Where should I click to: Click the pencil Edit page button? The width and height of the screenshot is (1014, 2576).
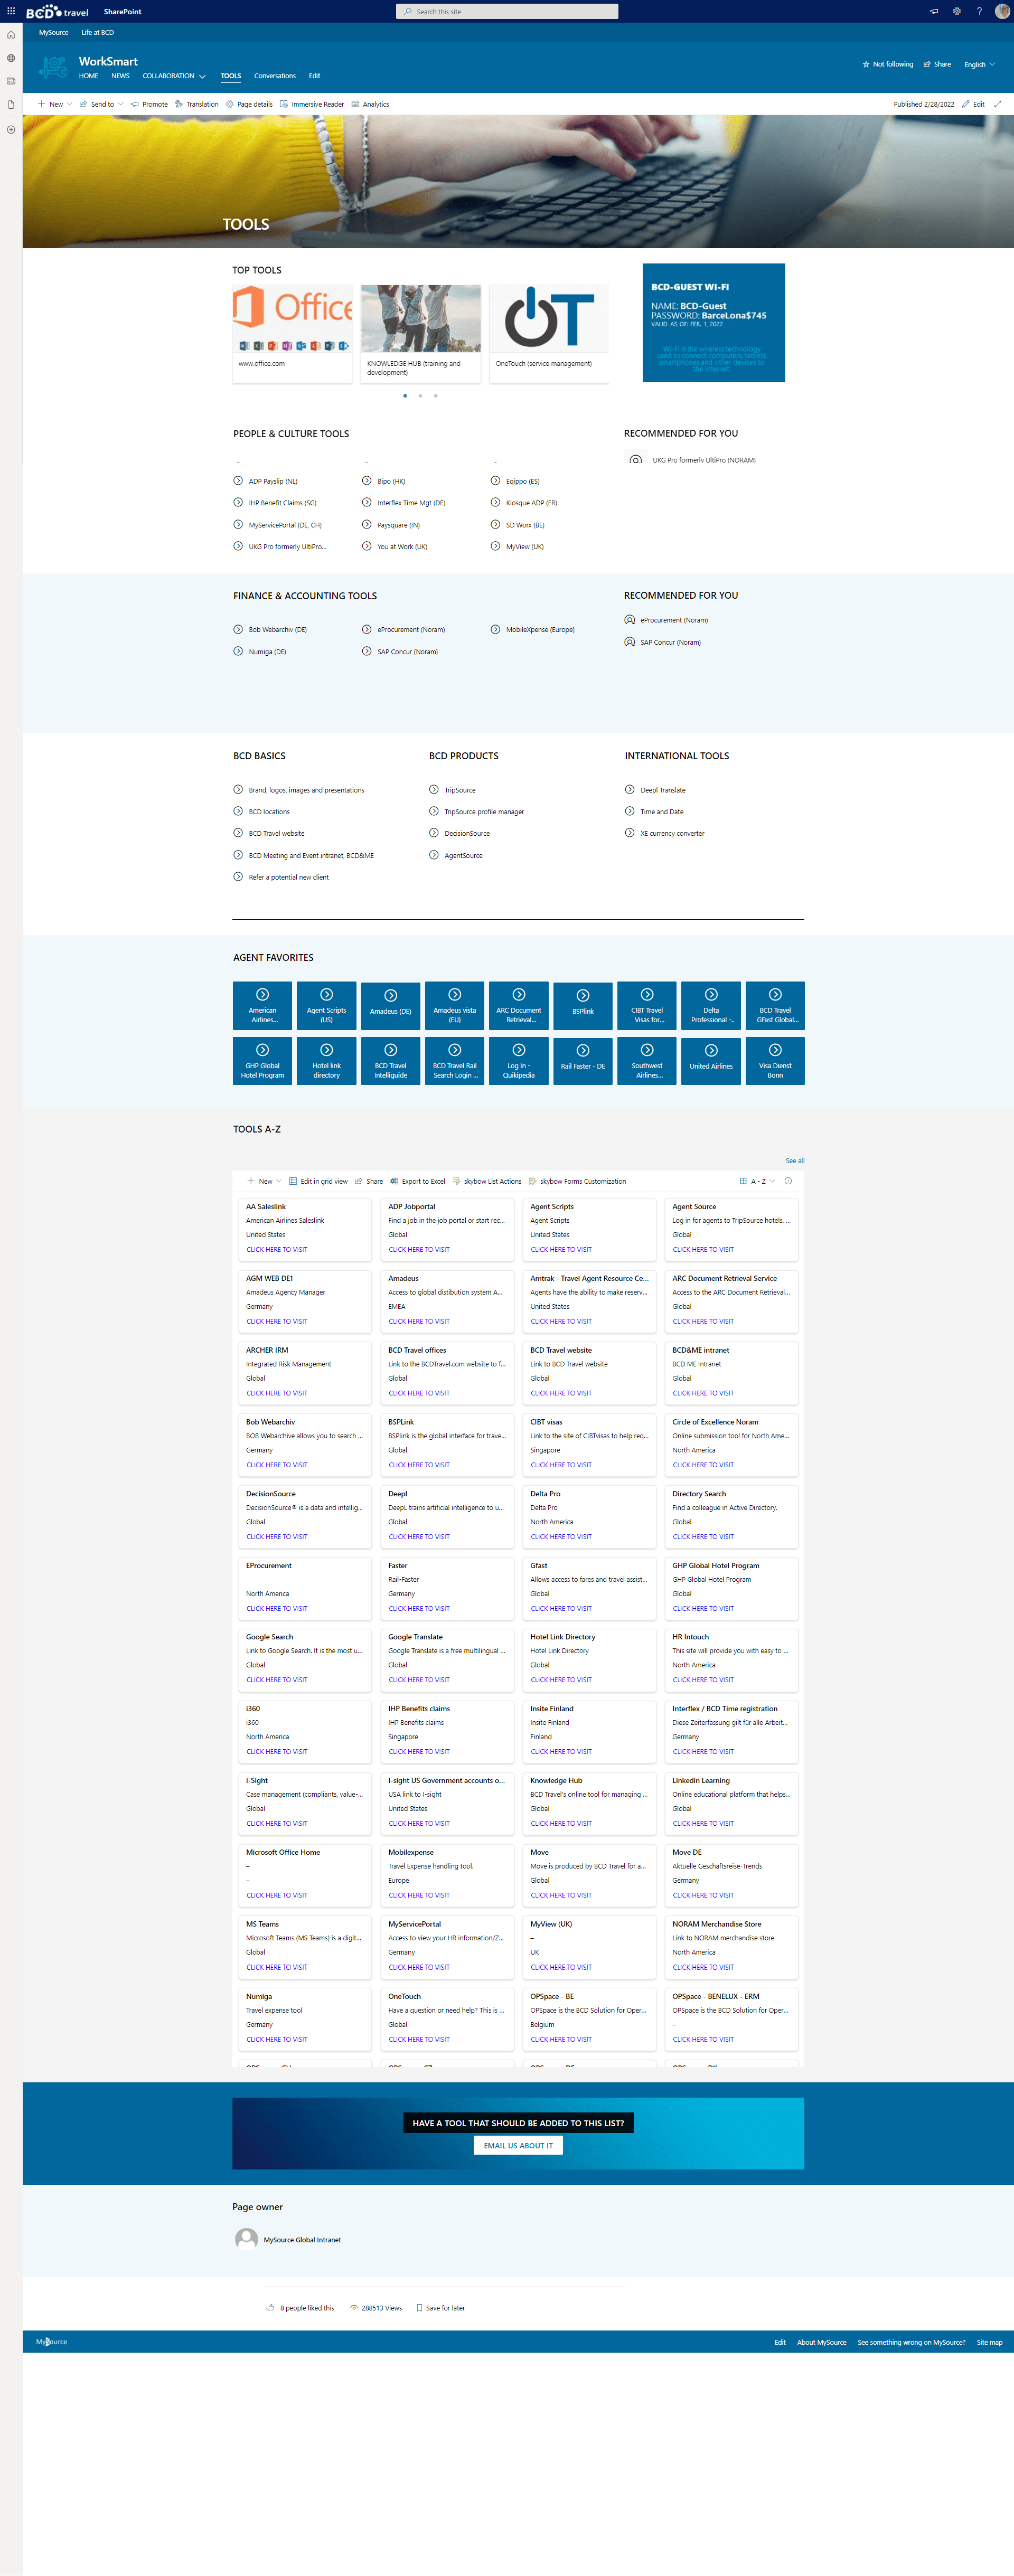973,104
